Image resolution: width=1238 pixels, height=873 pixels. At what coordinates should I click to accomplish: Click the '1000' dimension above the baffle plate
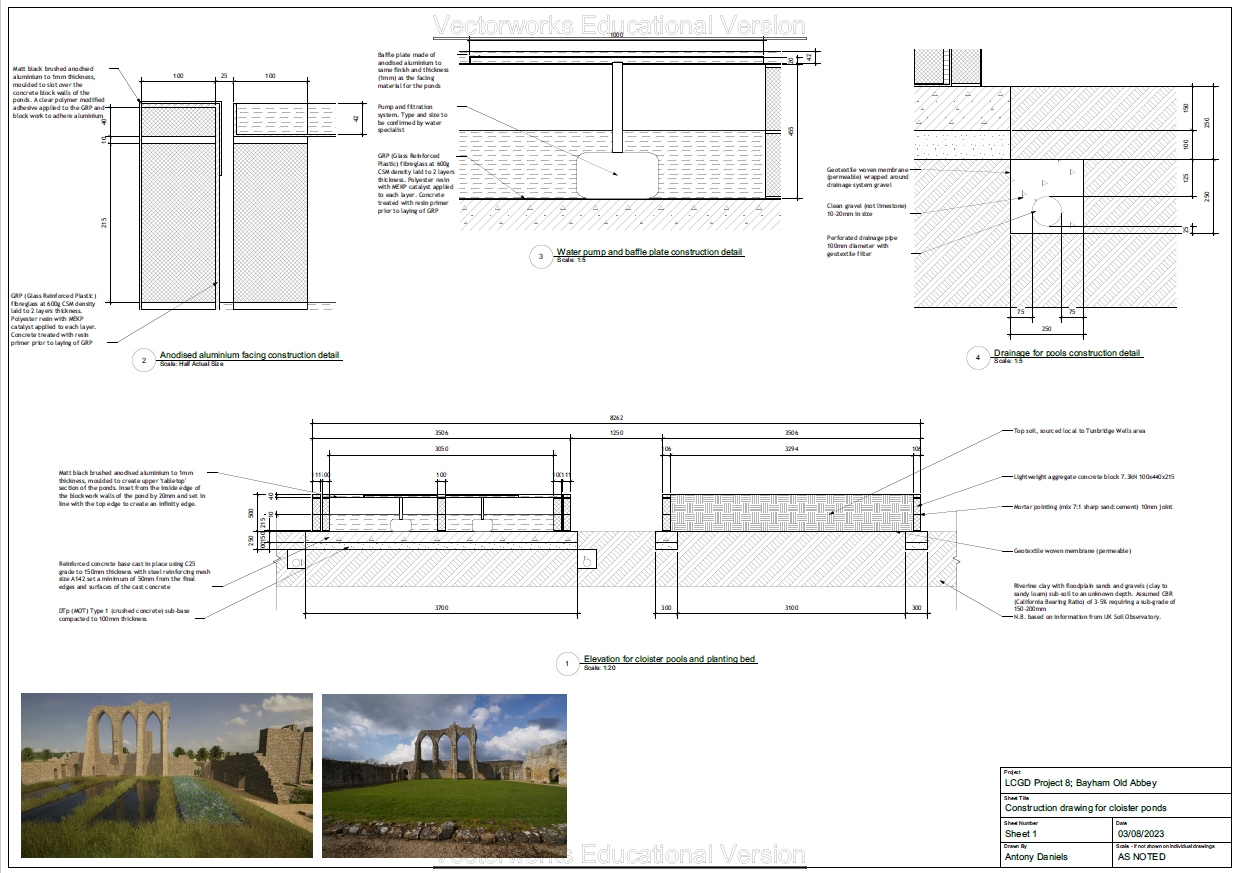(616, 35)
